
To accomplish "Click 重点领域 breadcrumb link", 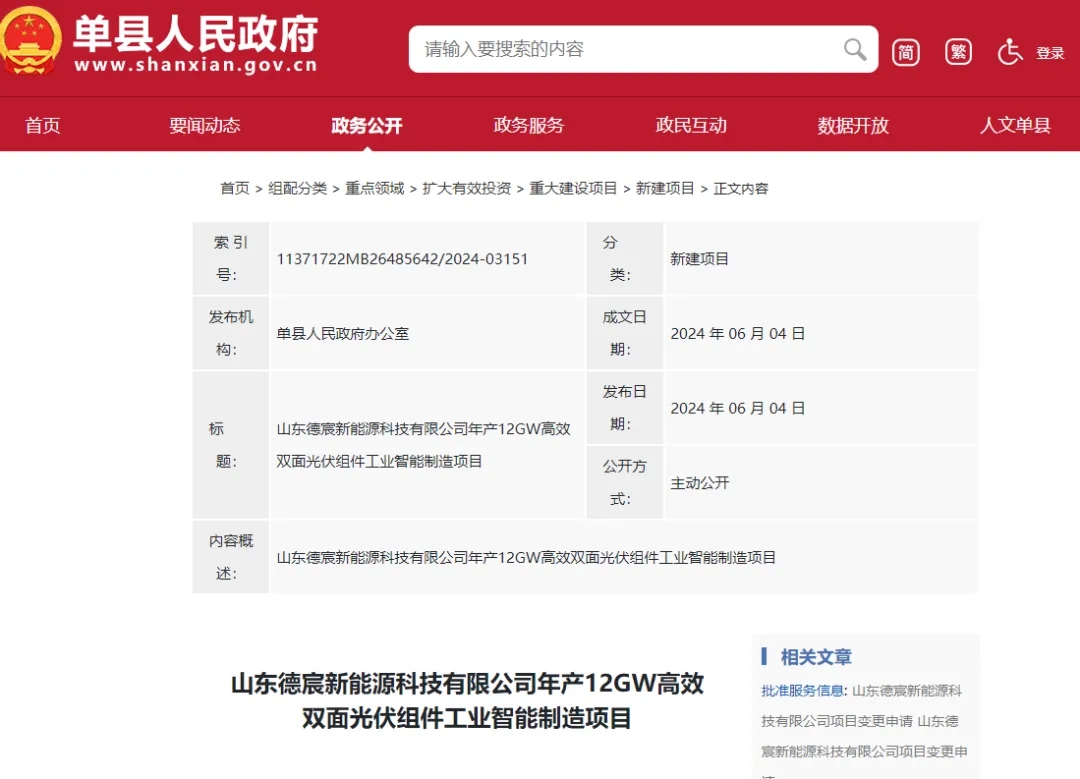I will click(375, 188).
